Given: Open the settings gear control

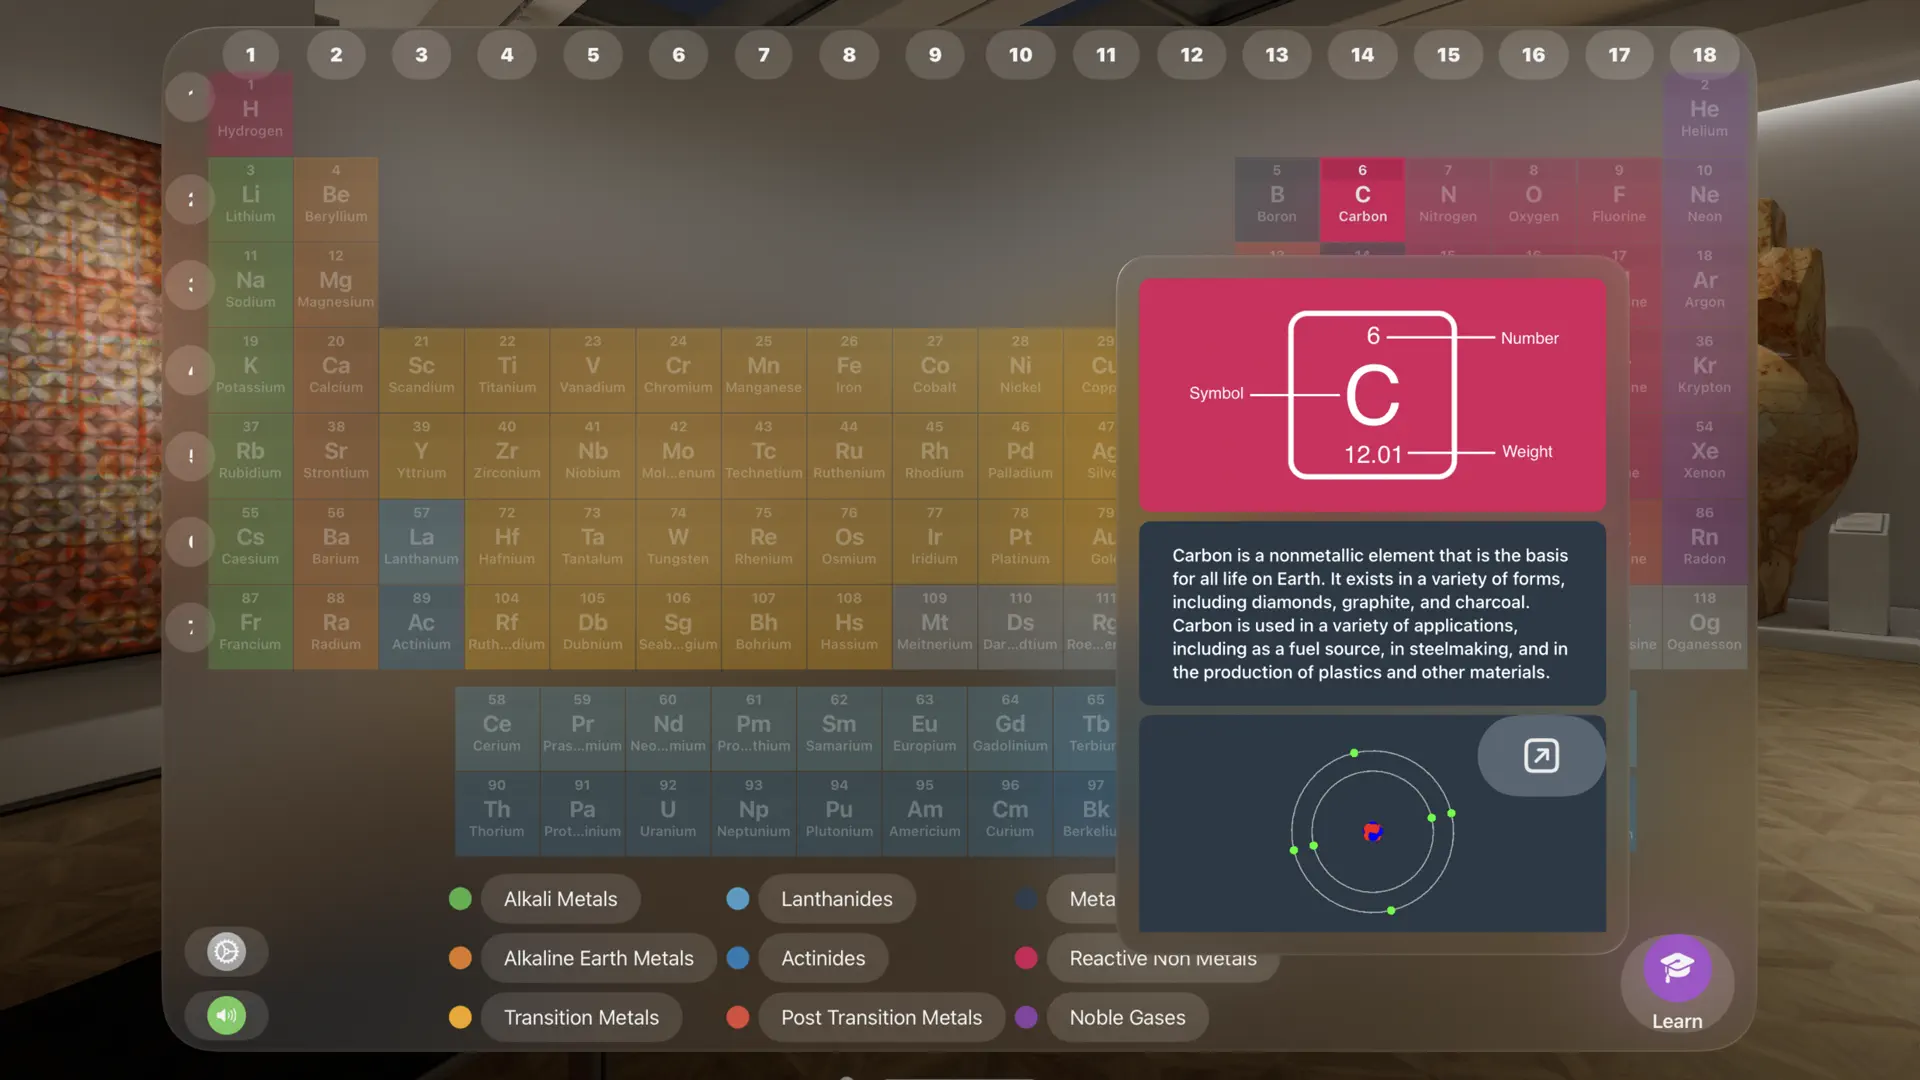Looking at the screenshot, I should coord(226,951).
